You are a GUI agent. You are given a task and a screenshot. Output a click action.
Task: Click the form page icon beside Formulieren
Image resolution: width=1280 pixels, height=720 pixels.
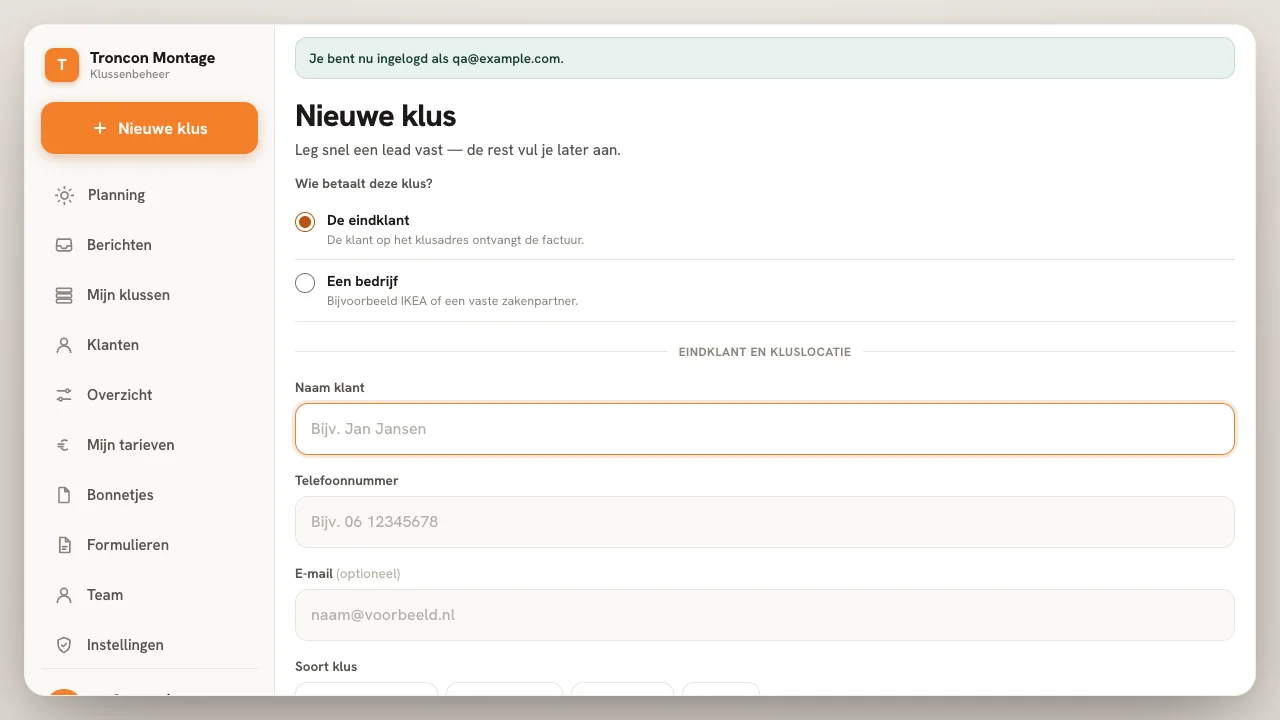pos(64,545)
